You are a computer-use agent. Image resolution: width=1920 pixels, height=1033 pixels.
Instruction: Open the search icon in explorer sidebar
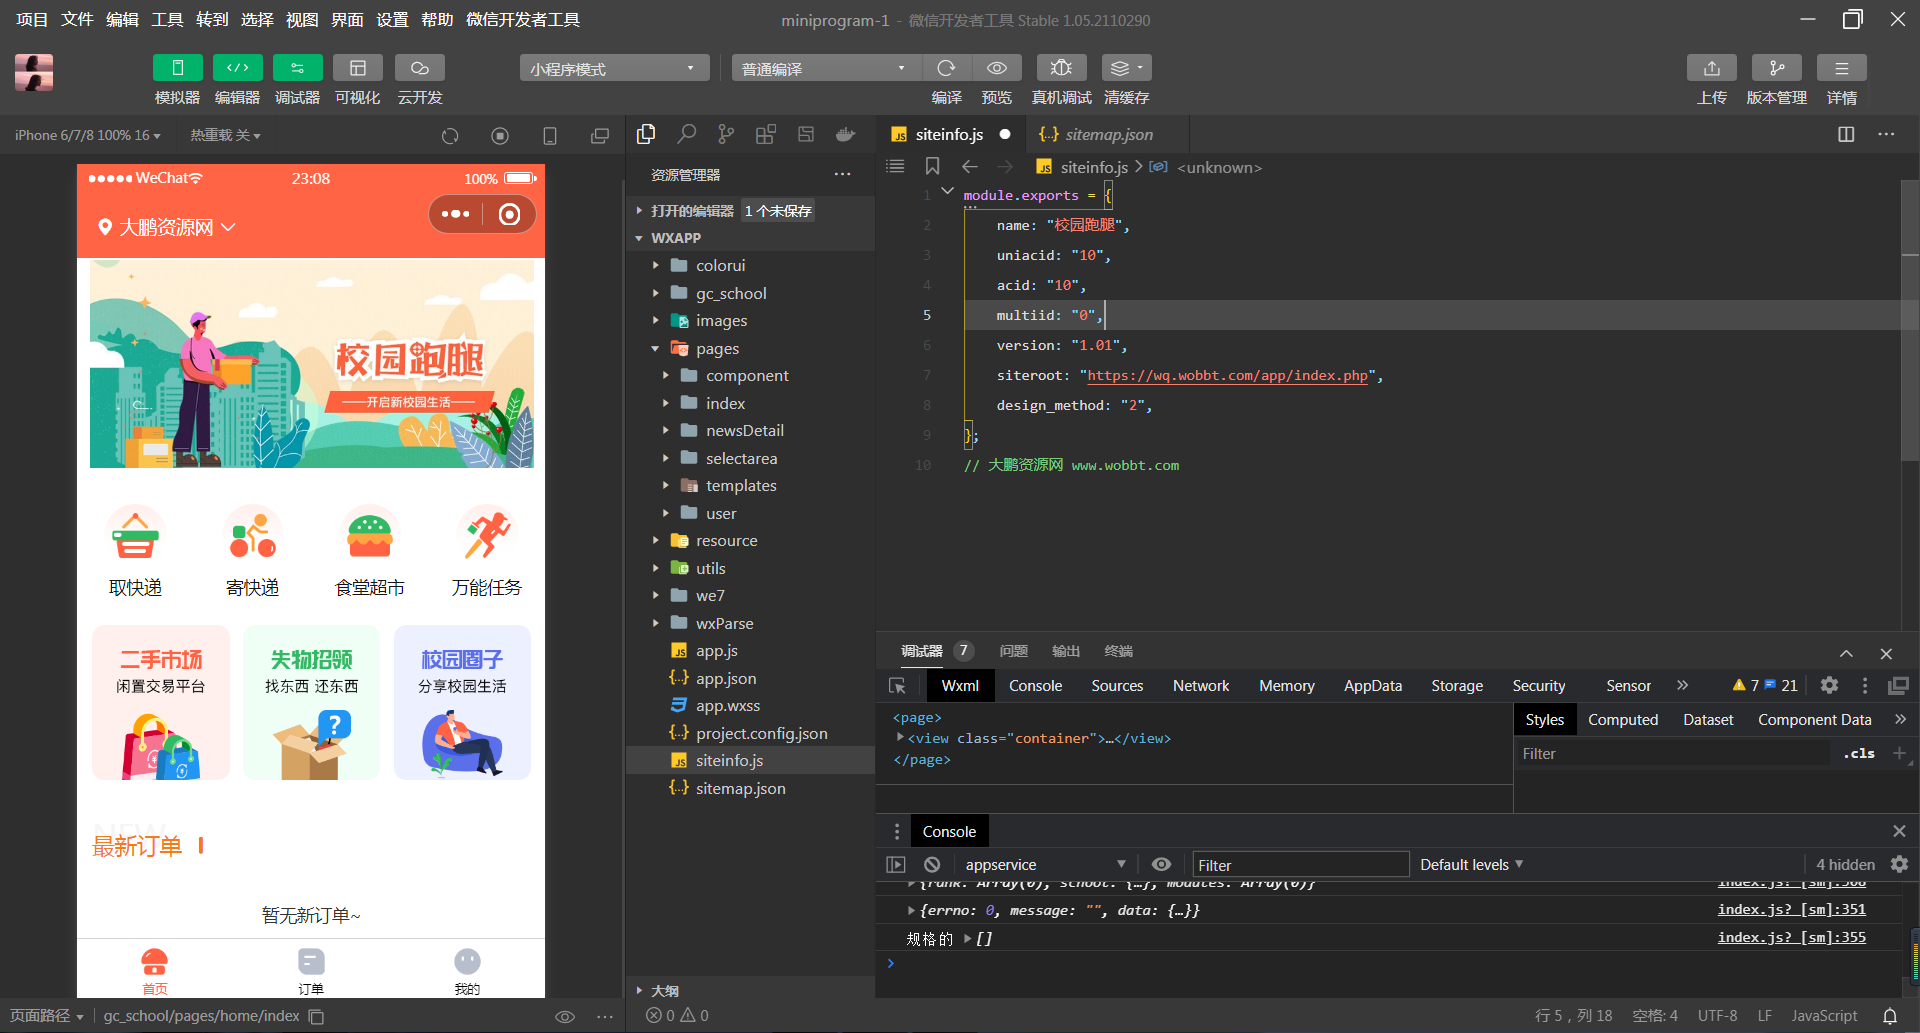pyautogui.click(x=686, y=134)
